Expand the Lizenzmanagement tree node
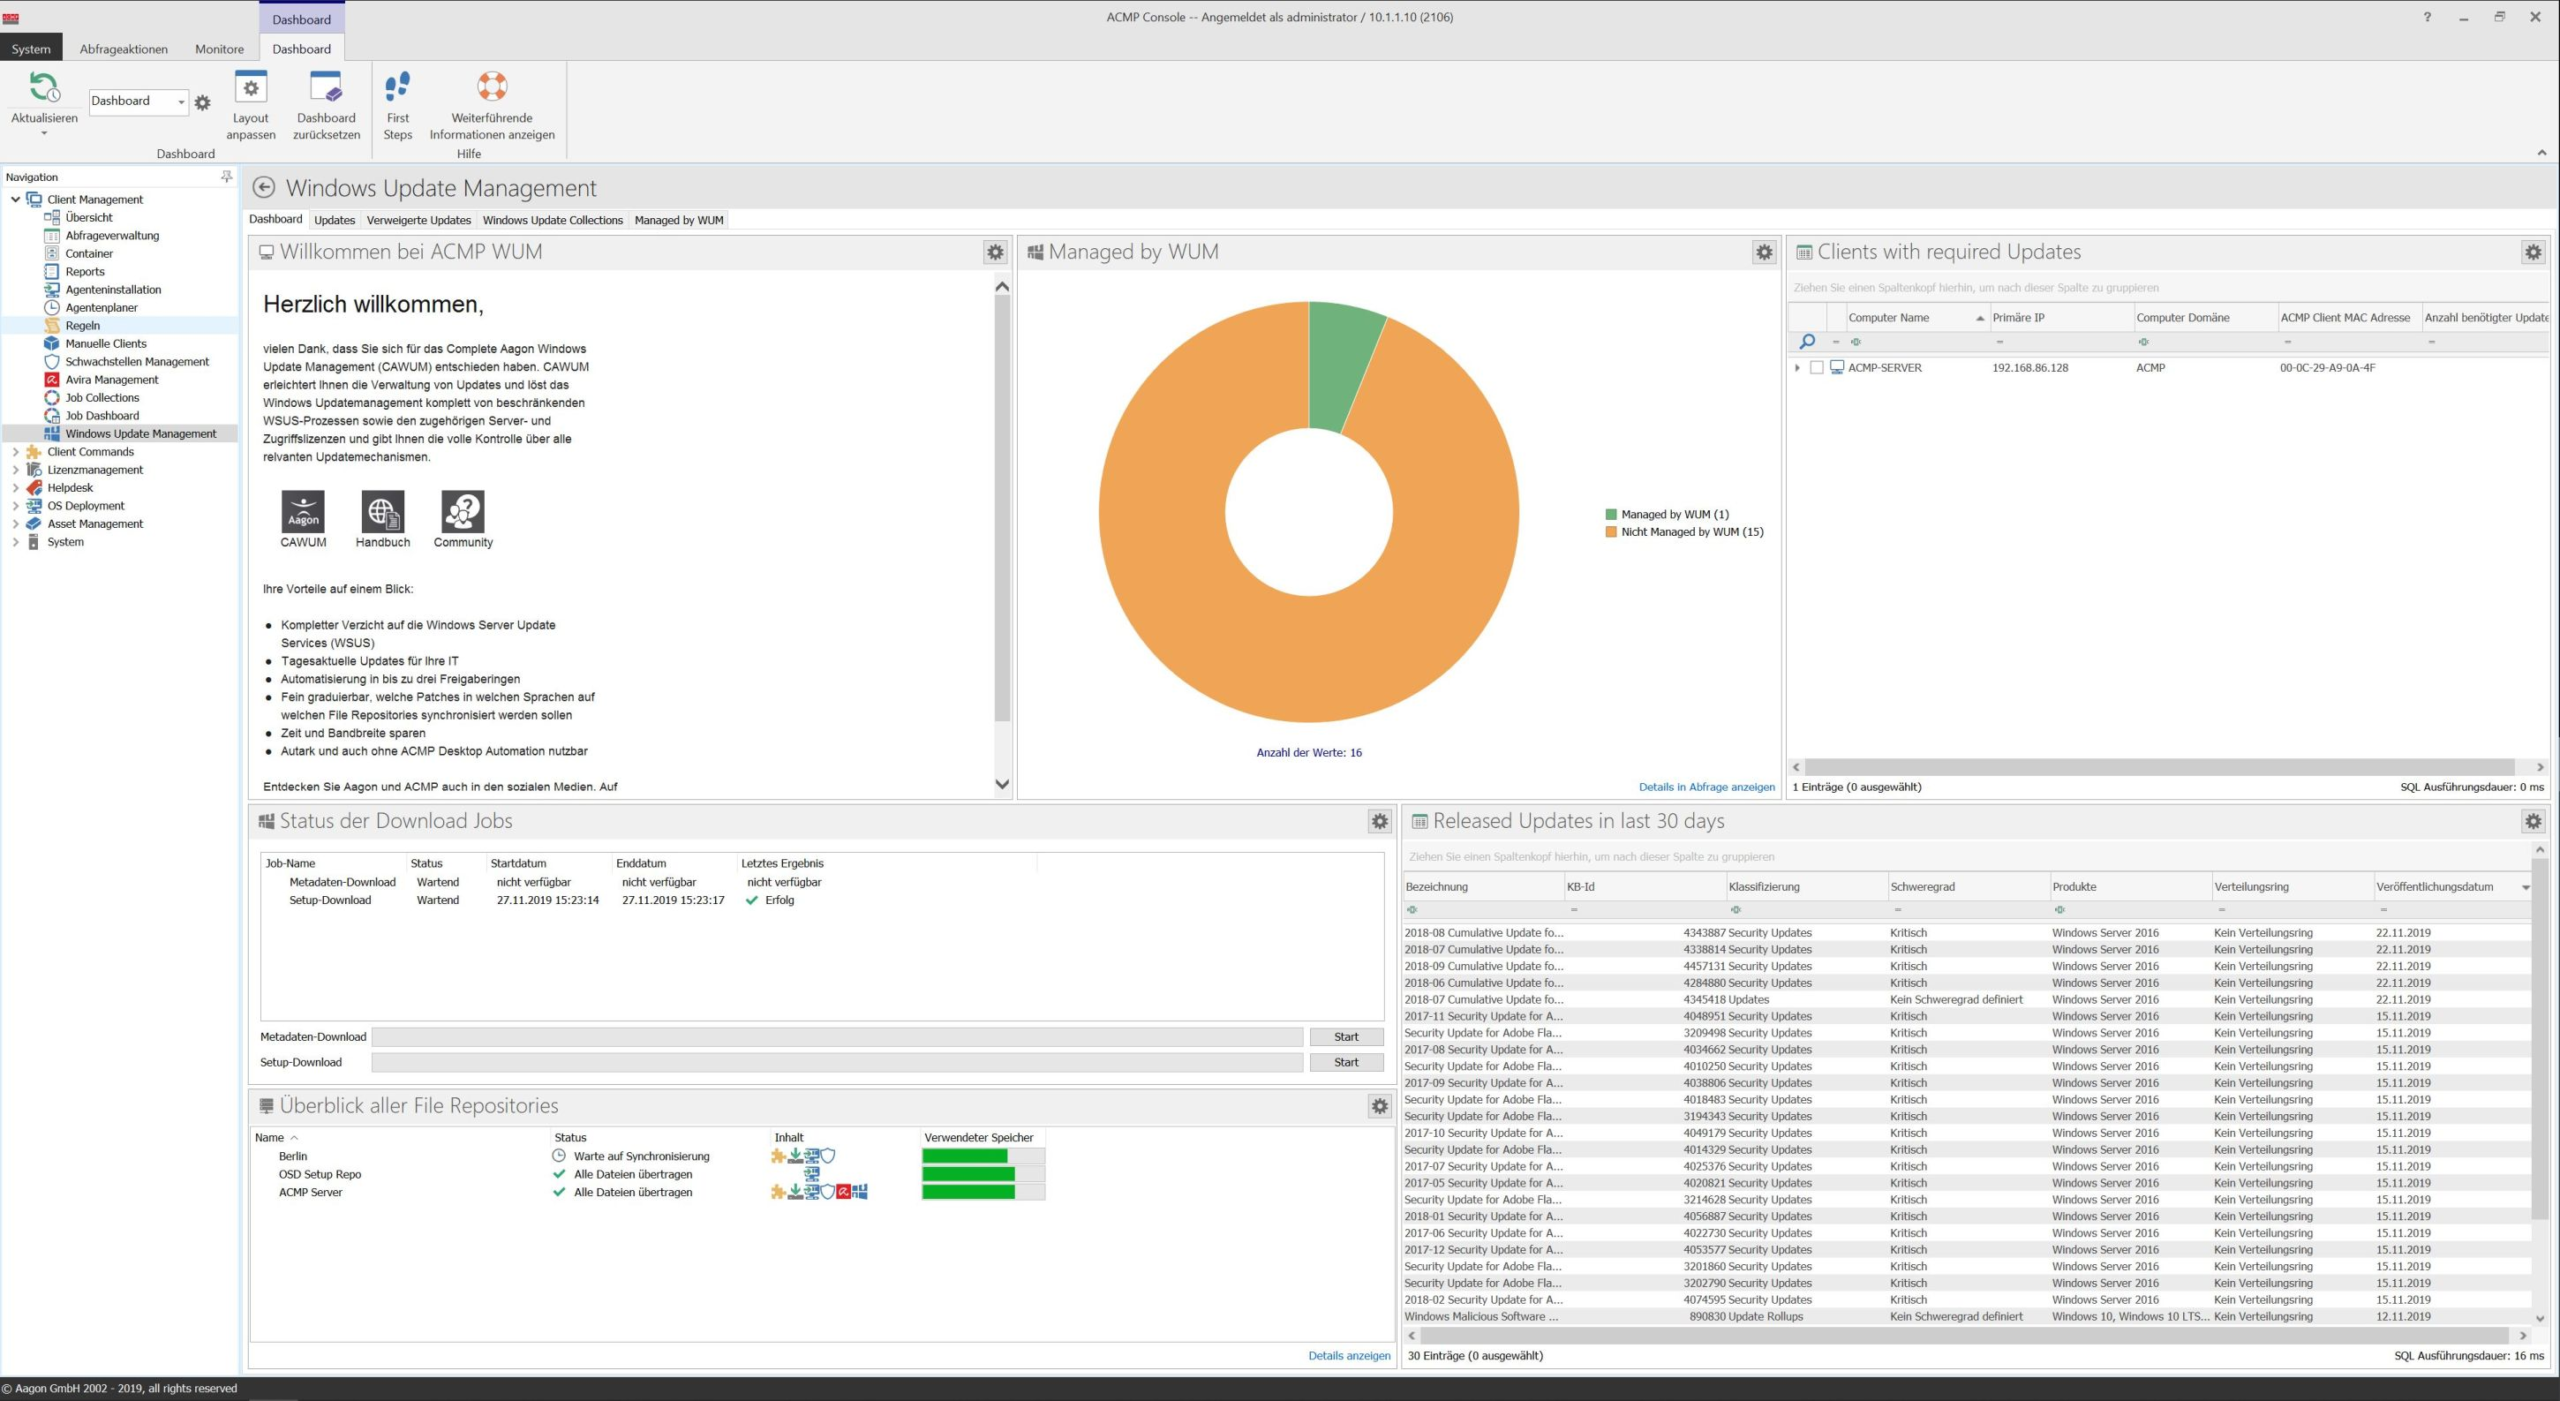This screenshot has width=2560, height=1401. click(15, 470)
